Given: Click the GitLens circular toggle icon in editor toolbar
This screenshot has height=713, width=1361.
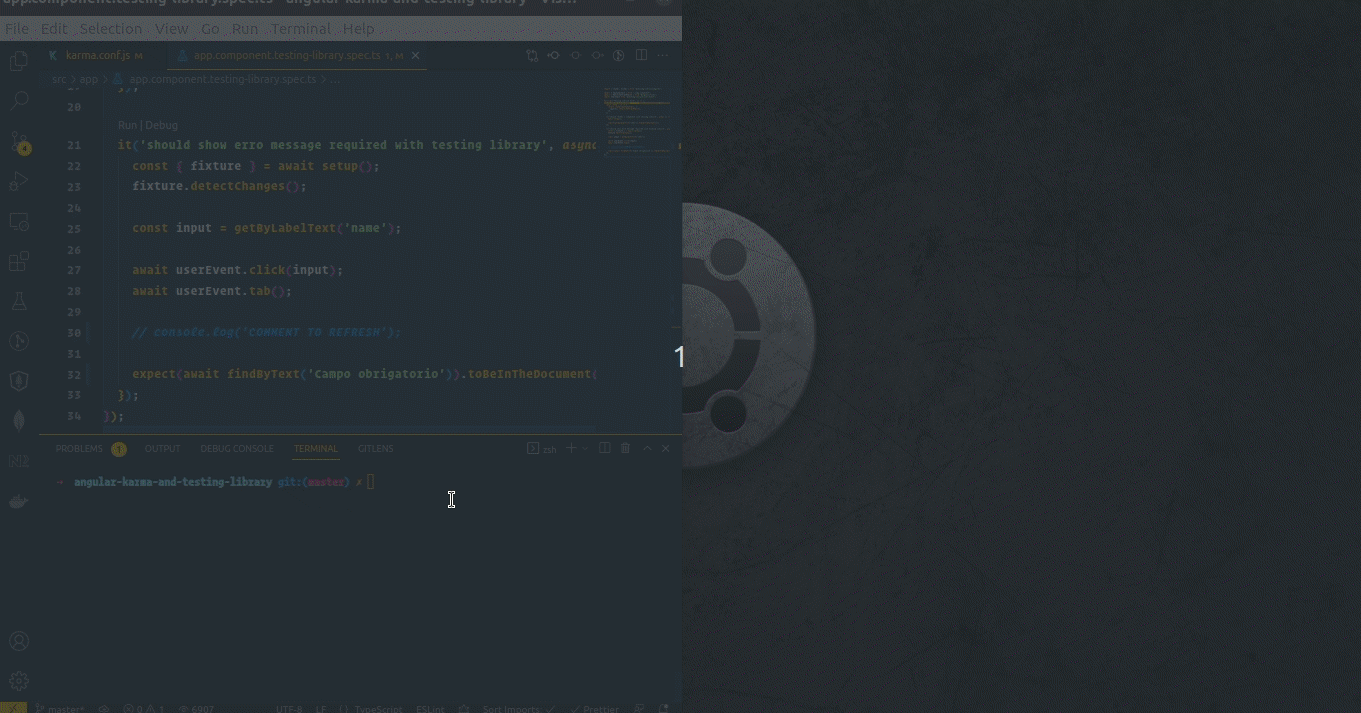Looking at the screenshot, I should pos(618,56).
